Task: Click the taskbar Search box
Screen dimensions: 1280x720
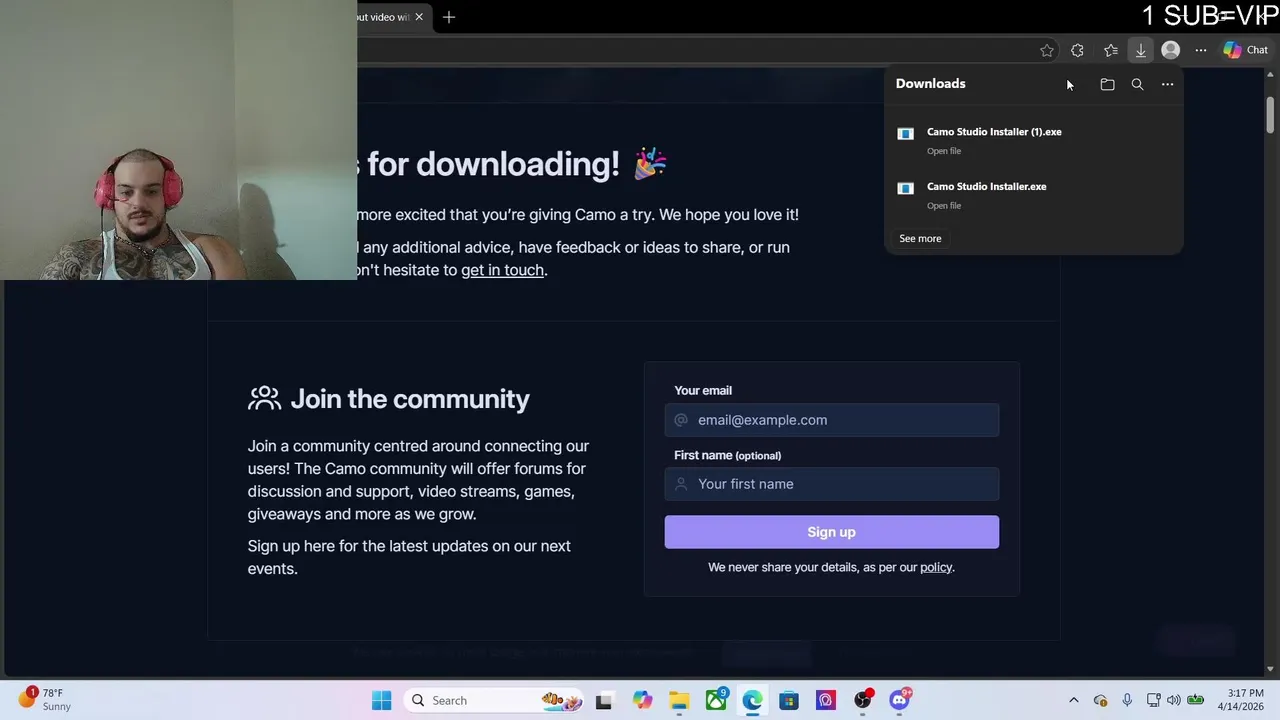Action: [494, 701]
